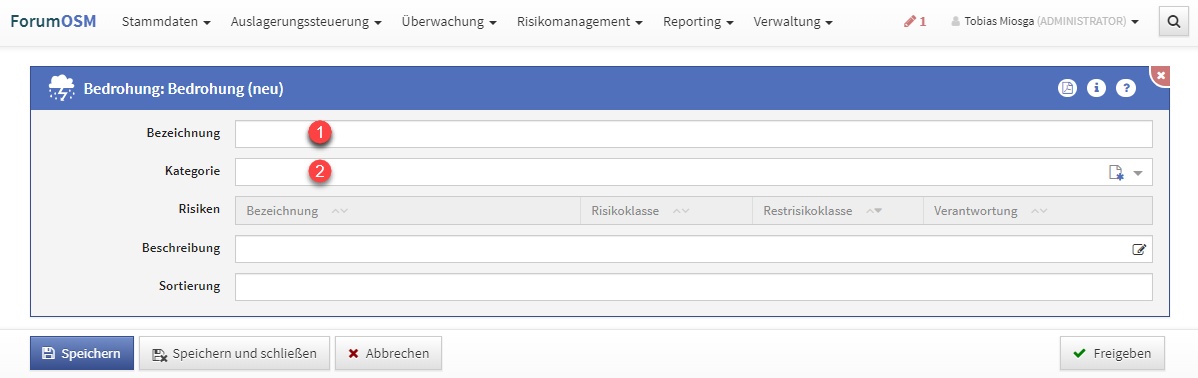Click the new-document icon in Kategorie field
Screen dimensions: 1198x378
click(x=1116, y=173)
